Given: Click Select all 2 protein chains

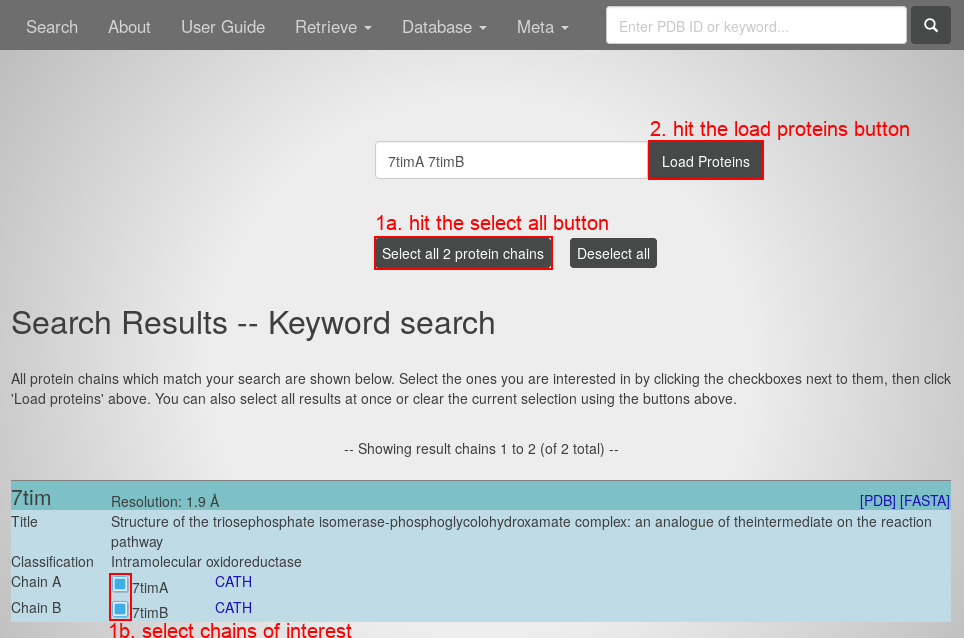Looking at the screenshot, I should coord(463,254).
